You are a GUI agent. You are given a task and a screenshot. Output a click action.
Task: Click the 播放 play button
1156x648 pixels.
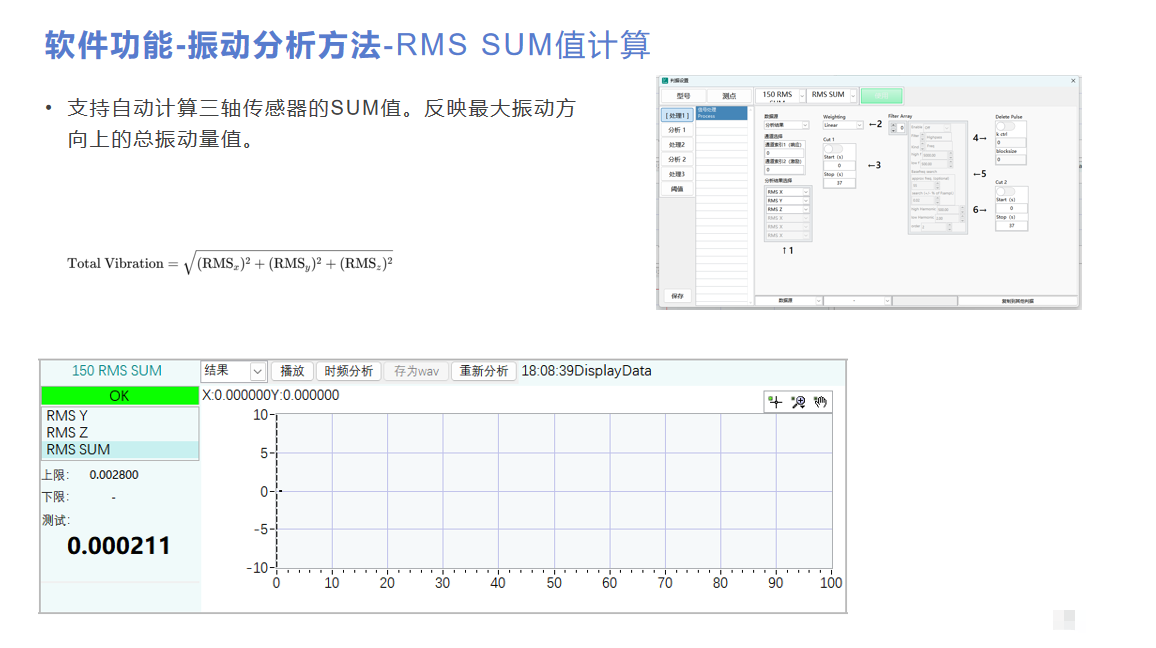pyautogui.click(x=292, y=371)
